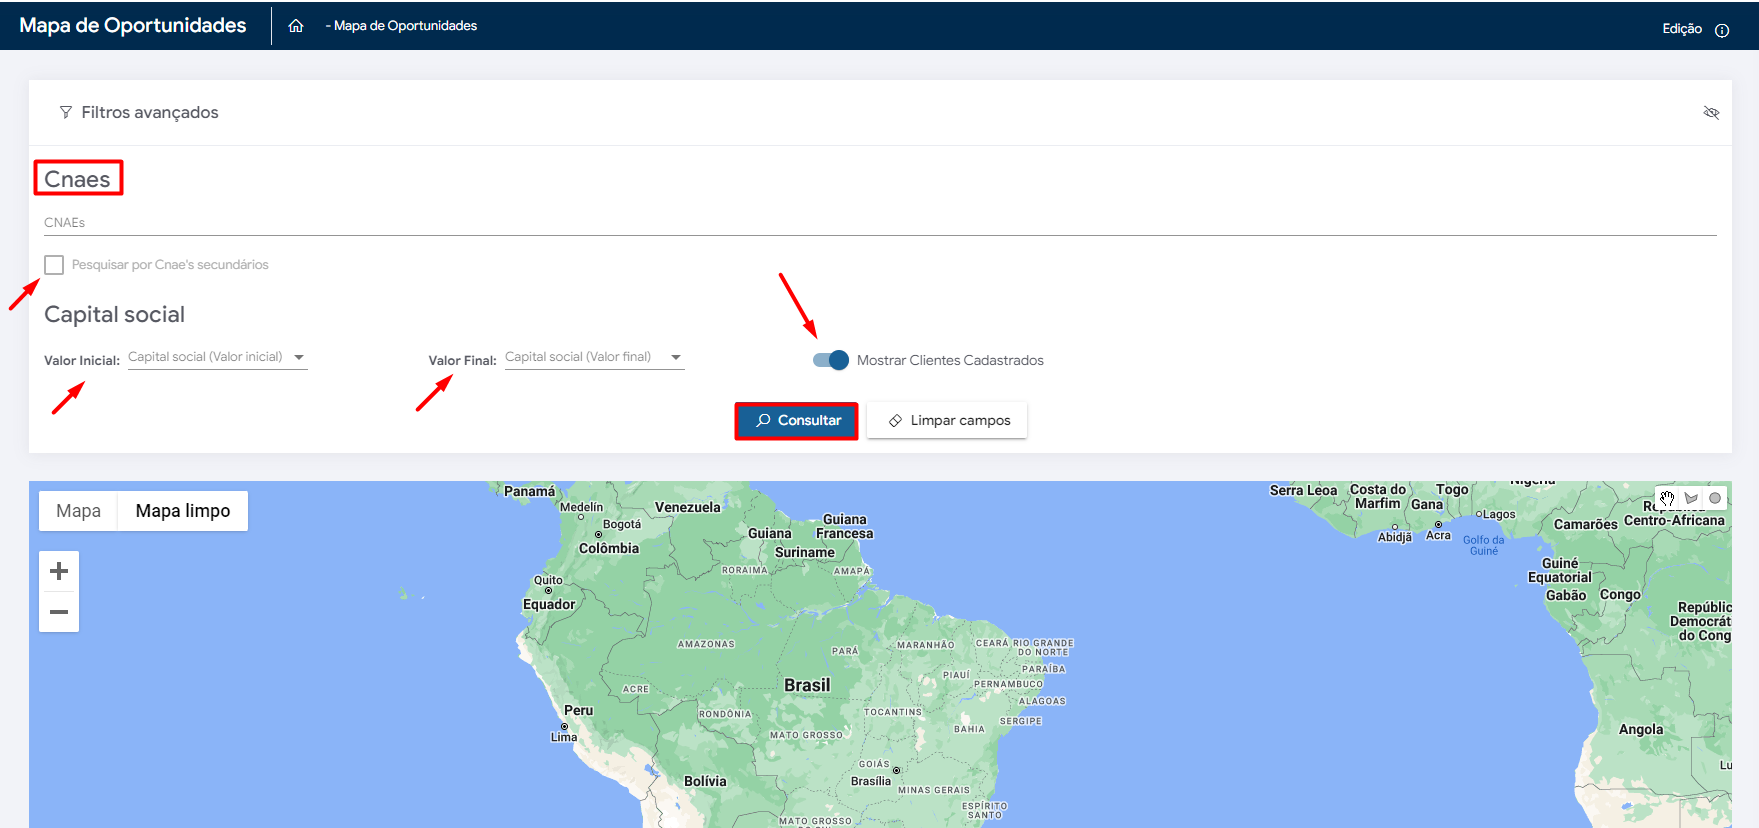The width and height of the screenshot is (1759, 828).
Task: Click the Serra Leoa label on map
Action: [1303, 490]
